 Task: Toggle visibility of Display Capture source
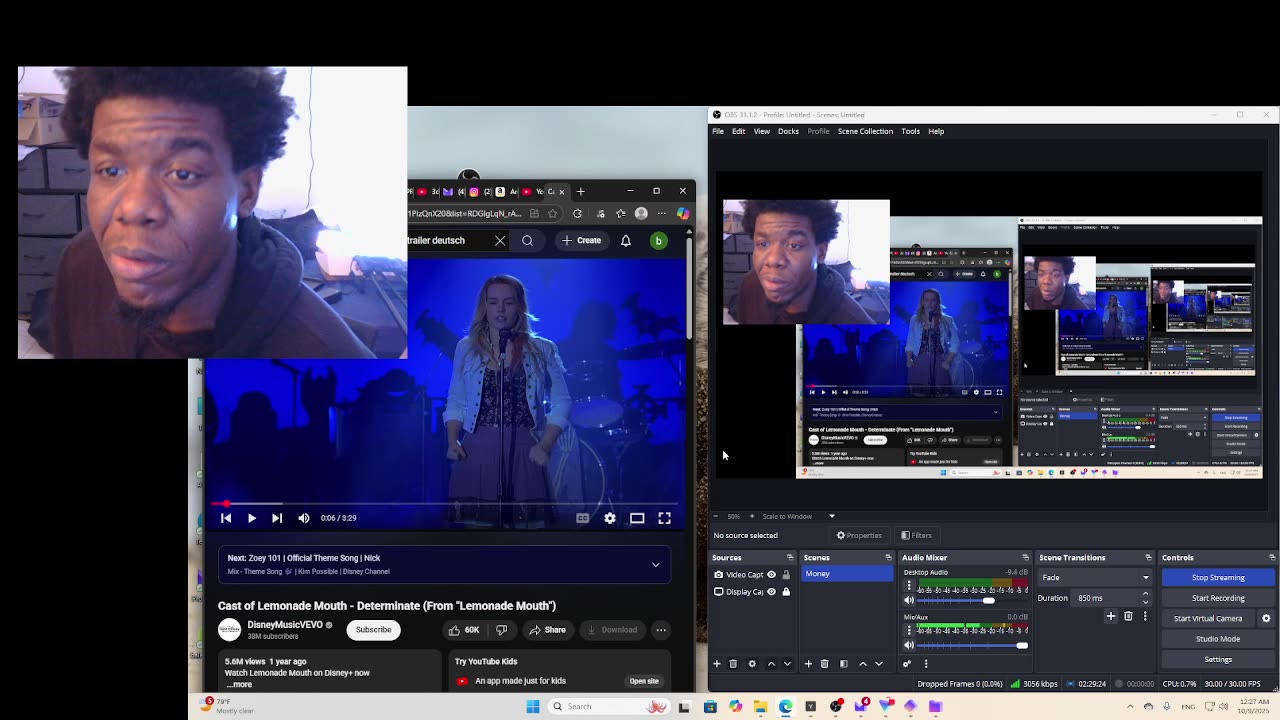click(x=771, y=592)
